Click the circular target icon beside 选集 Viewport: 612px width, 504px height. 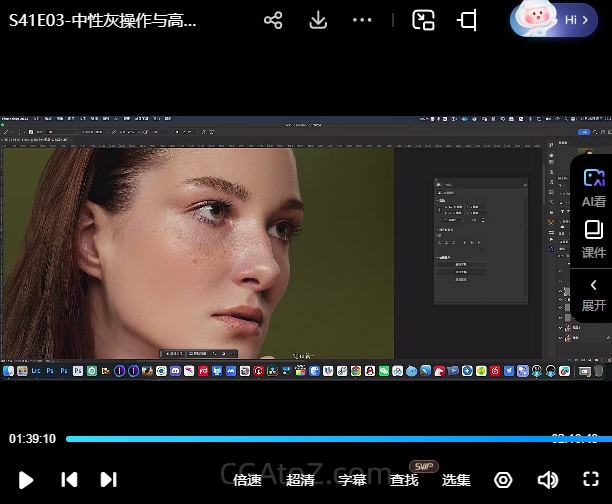(x=504, y=480)
